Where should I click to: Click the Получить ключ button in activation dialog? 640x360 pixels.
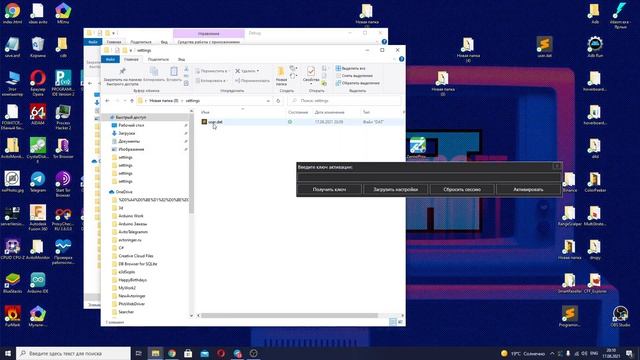point(329,189)
